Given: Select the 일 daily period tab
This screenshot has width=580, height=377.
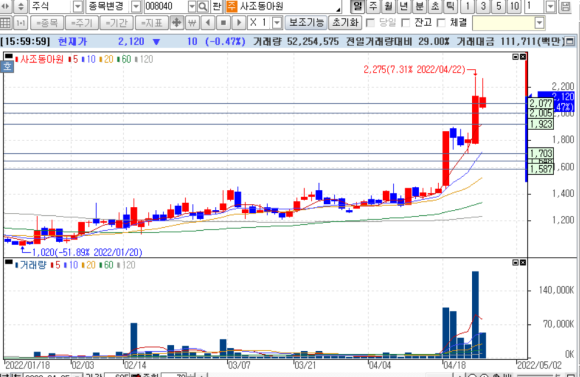Looking at the screenshot, I should [357, 6].
